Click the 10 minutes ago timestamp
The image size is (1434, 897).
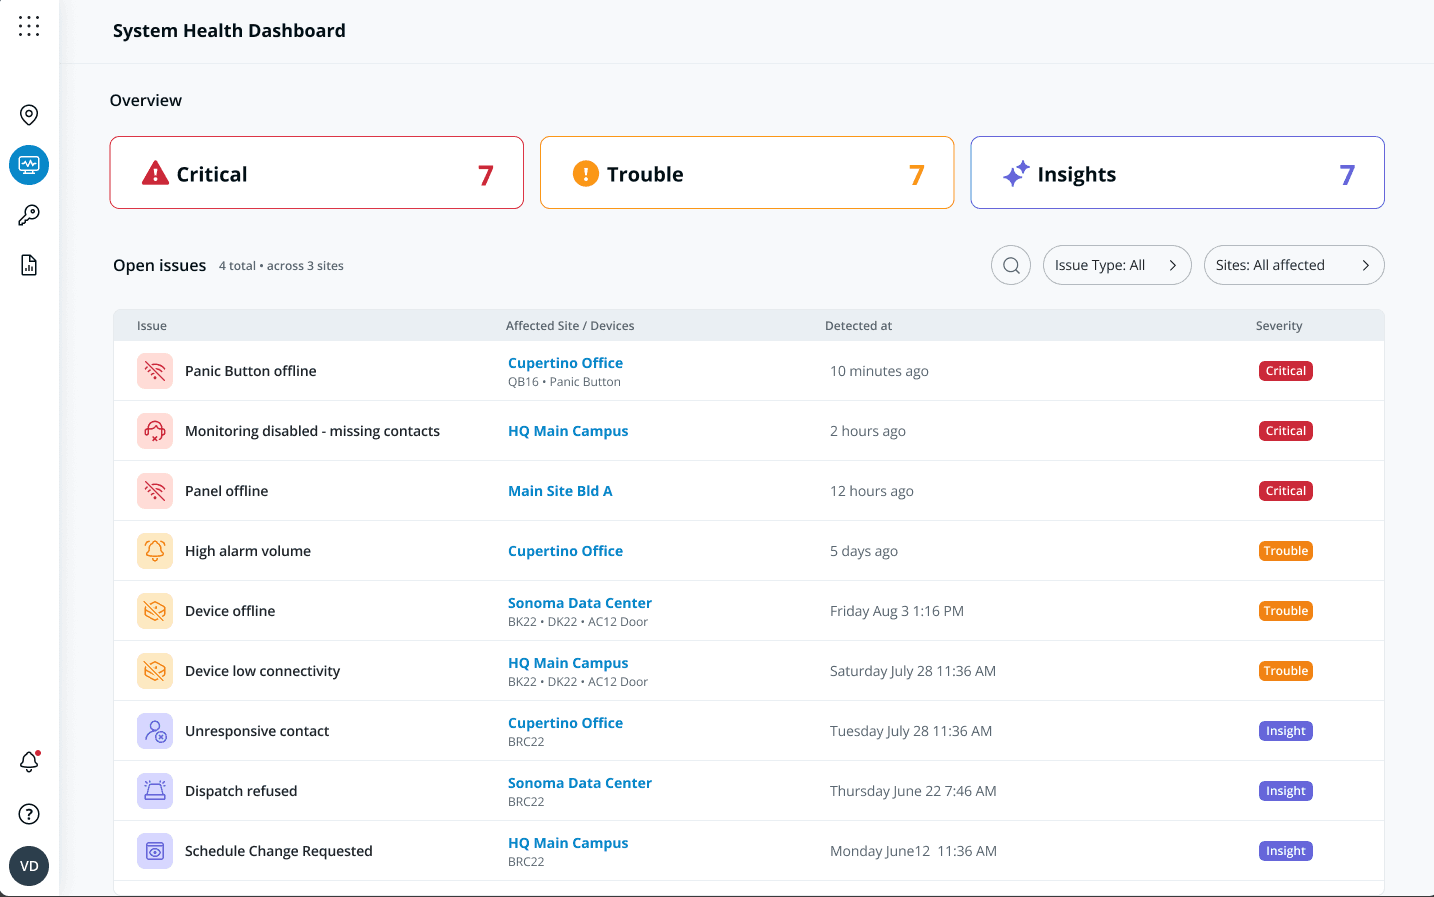coord(879,371)
